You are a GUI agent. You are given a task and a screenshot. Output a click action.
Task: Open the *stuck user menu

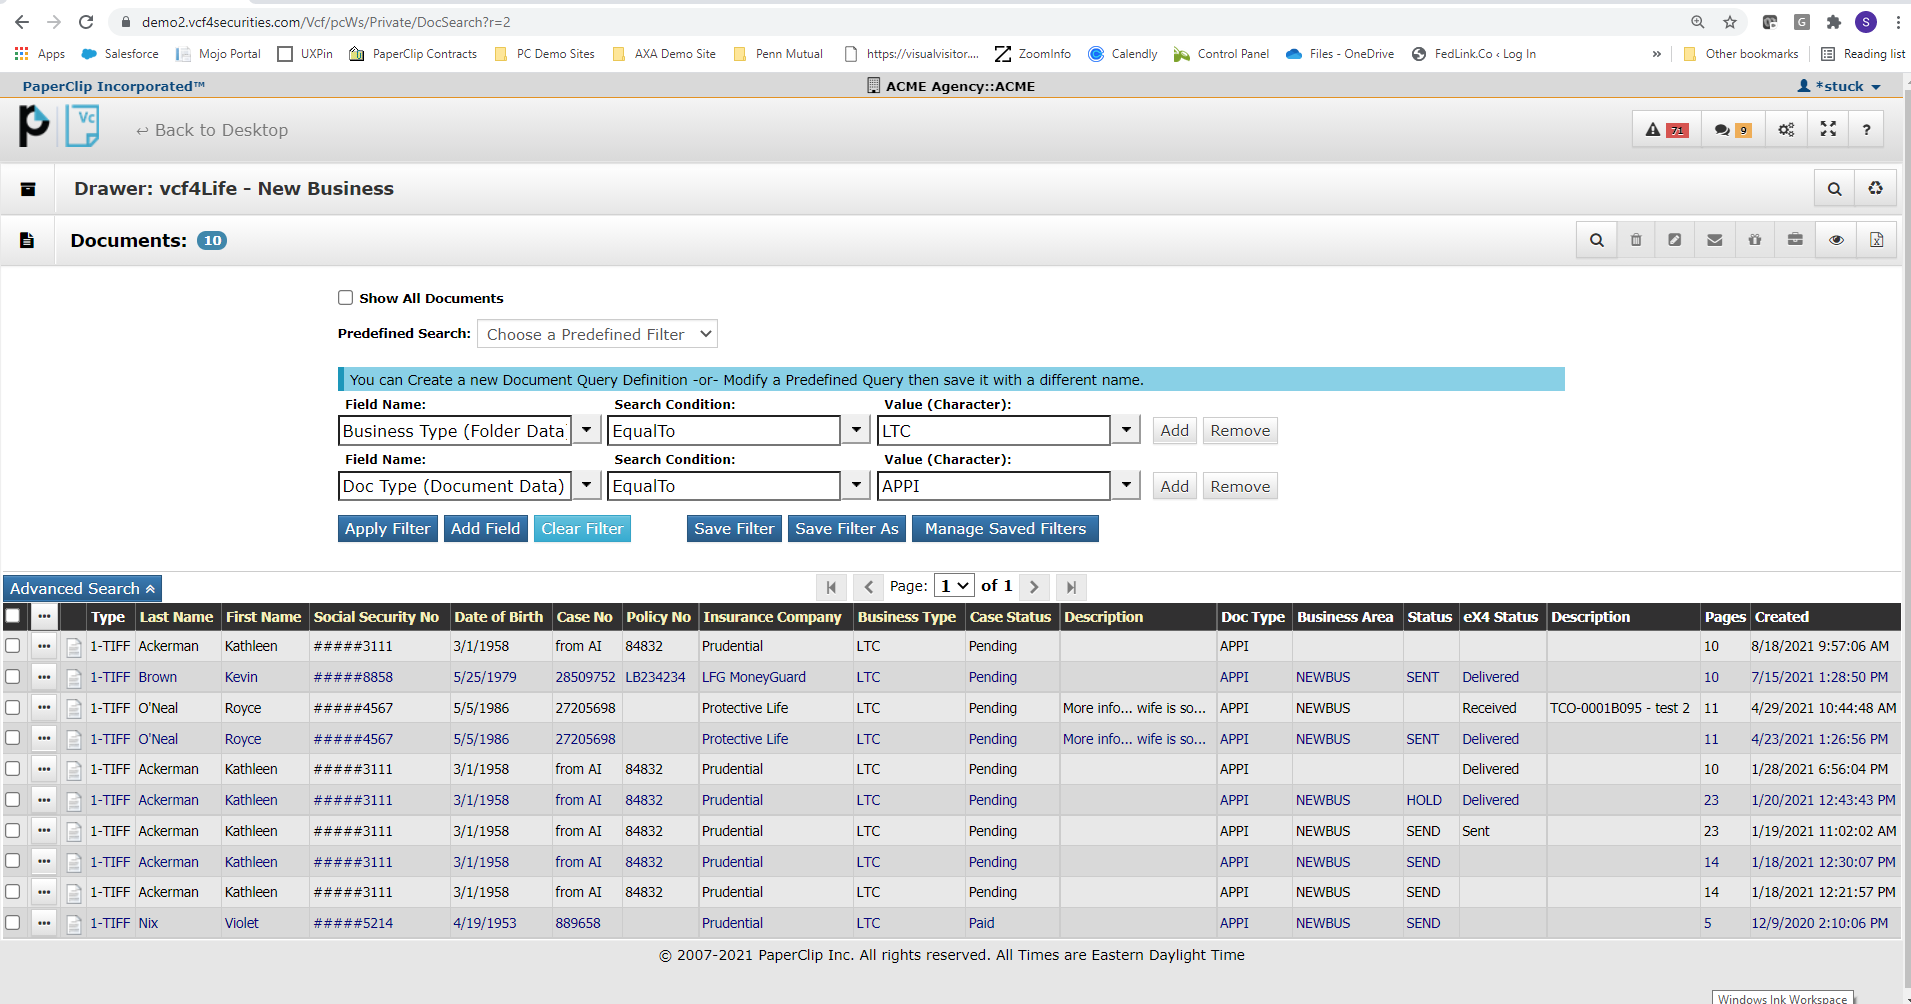(1839, 87)
